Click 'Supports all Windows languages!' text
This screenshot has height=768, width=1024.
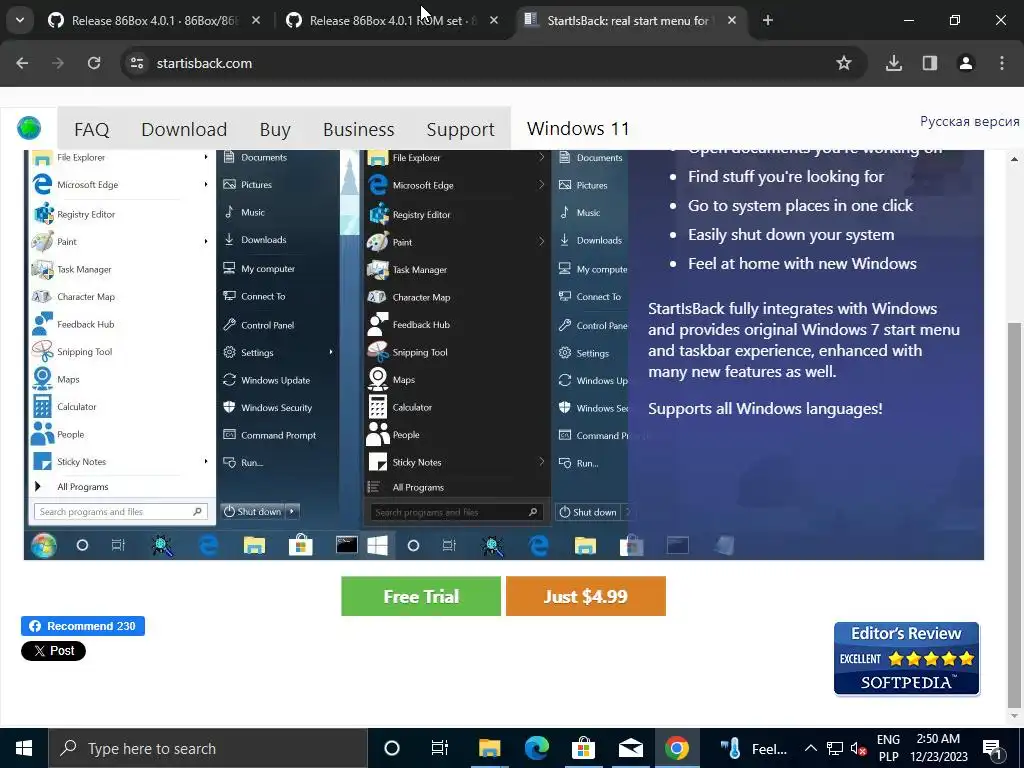[x=765, y=409]
